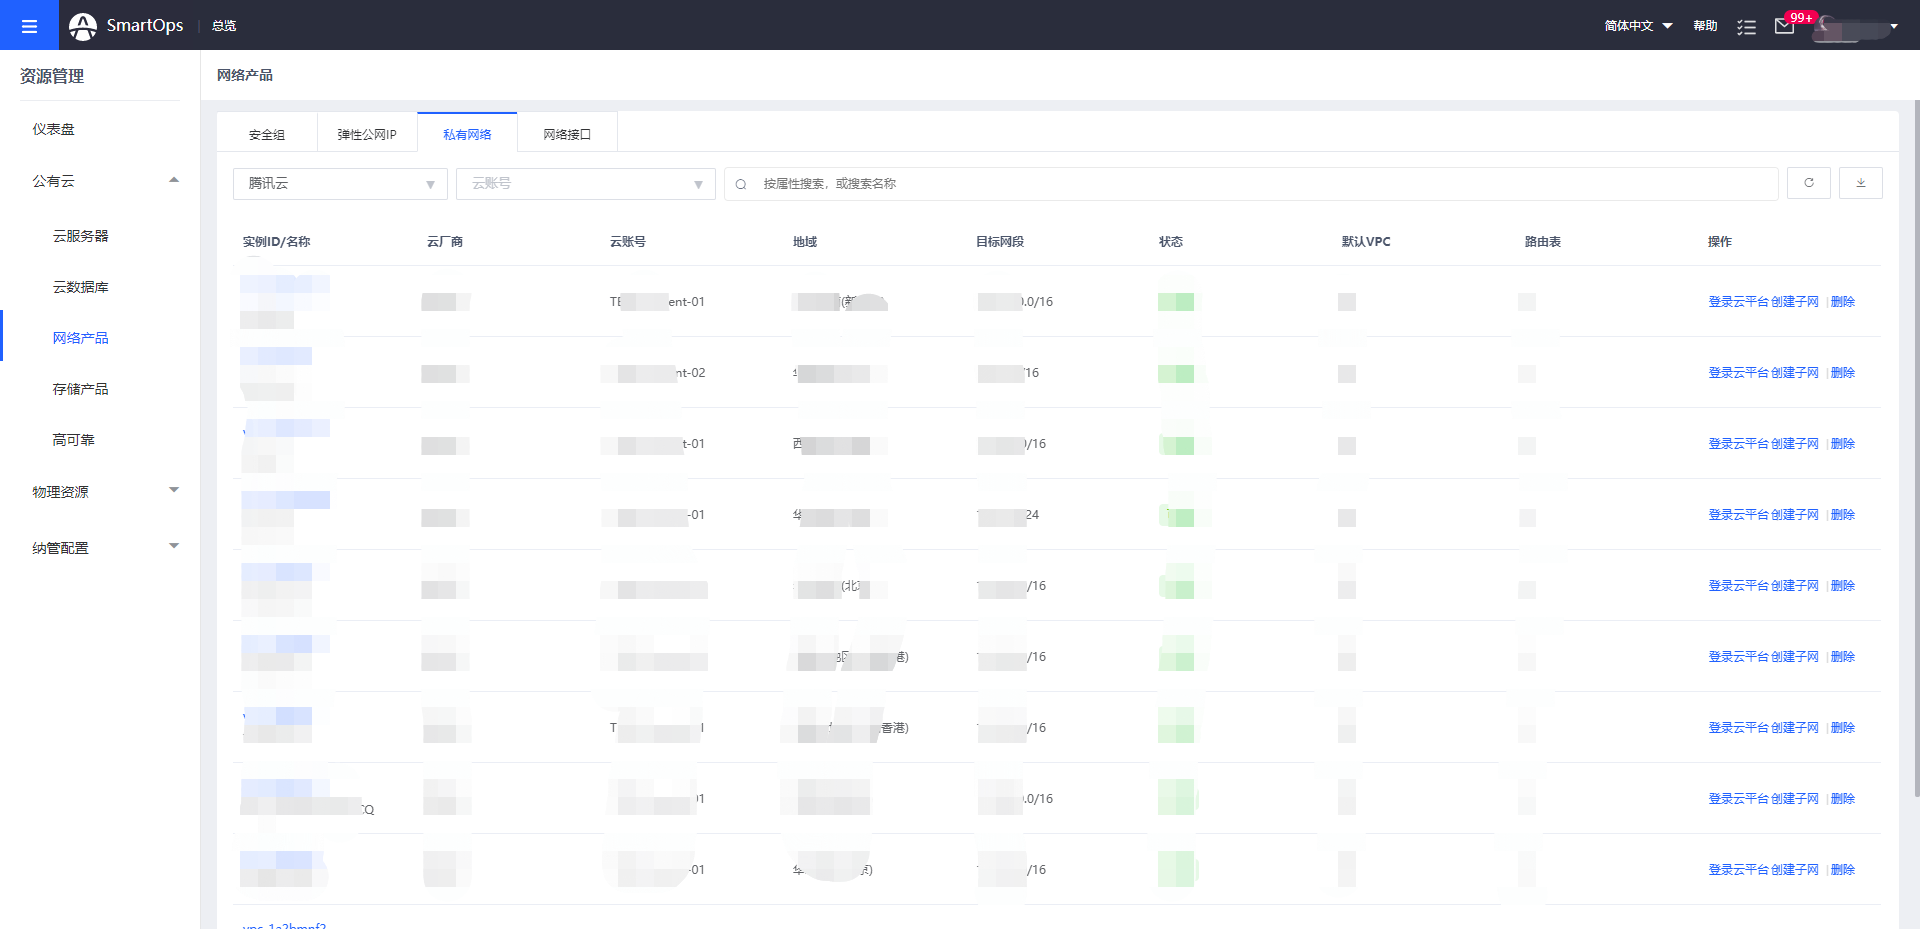This screenshot has width=1920, height=929.
Task: Click 删除 in the ent-01 row
Action: pyautogui.click(x=1843, y=302)
